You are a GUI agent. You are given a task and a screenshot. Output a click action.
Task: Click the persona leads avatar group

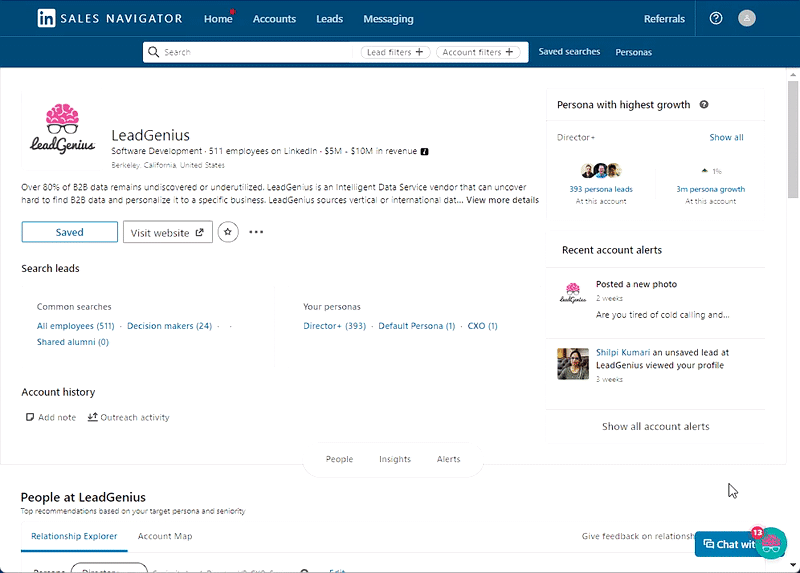click(x=601, y=170)
